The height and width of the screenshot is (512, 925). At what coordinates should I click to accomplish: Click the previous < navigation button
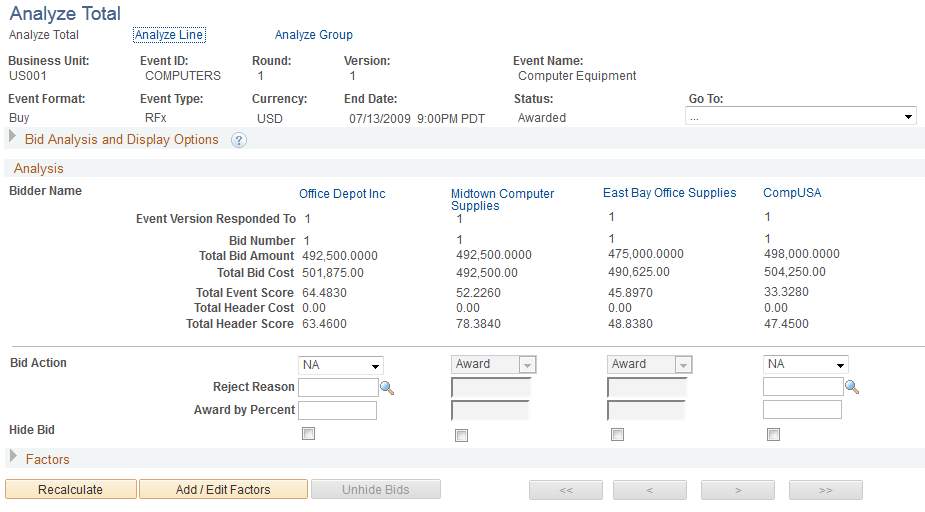(650, 490)
